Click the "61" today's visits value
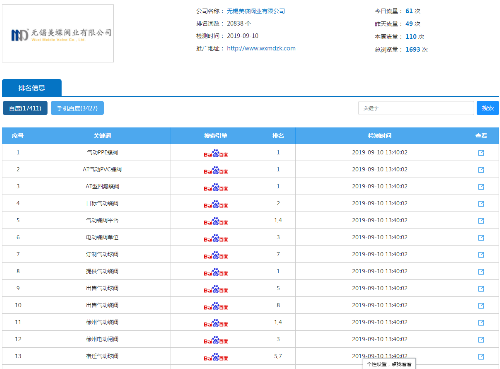The width and height of the screenshot is (500, 369). (x=409, y=11)
